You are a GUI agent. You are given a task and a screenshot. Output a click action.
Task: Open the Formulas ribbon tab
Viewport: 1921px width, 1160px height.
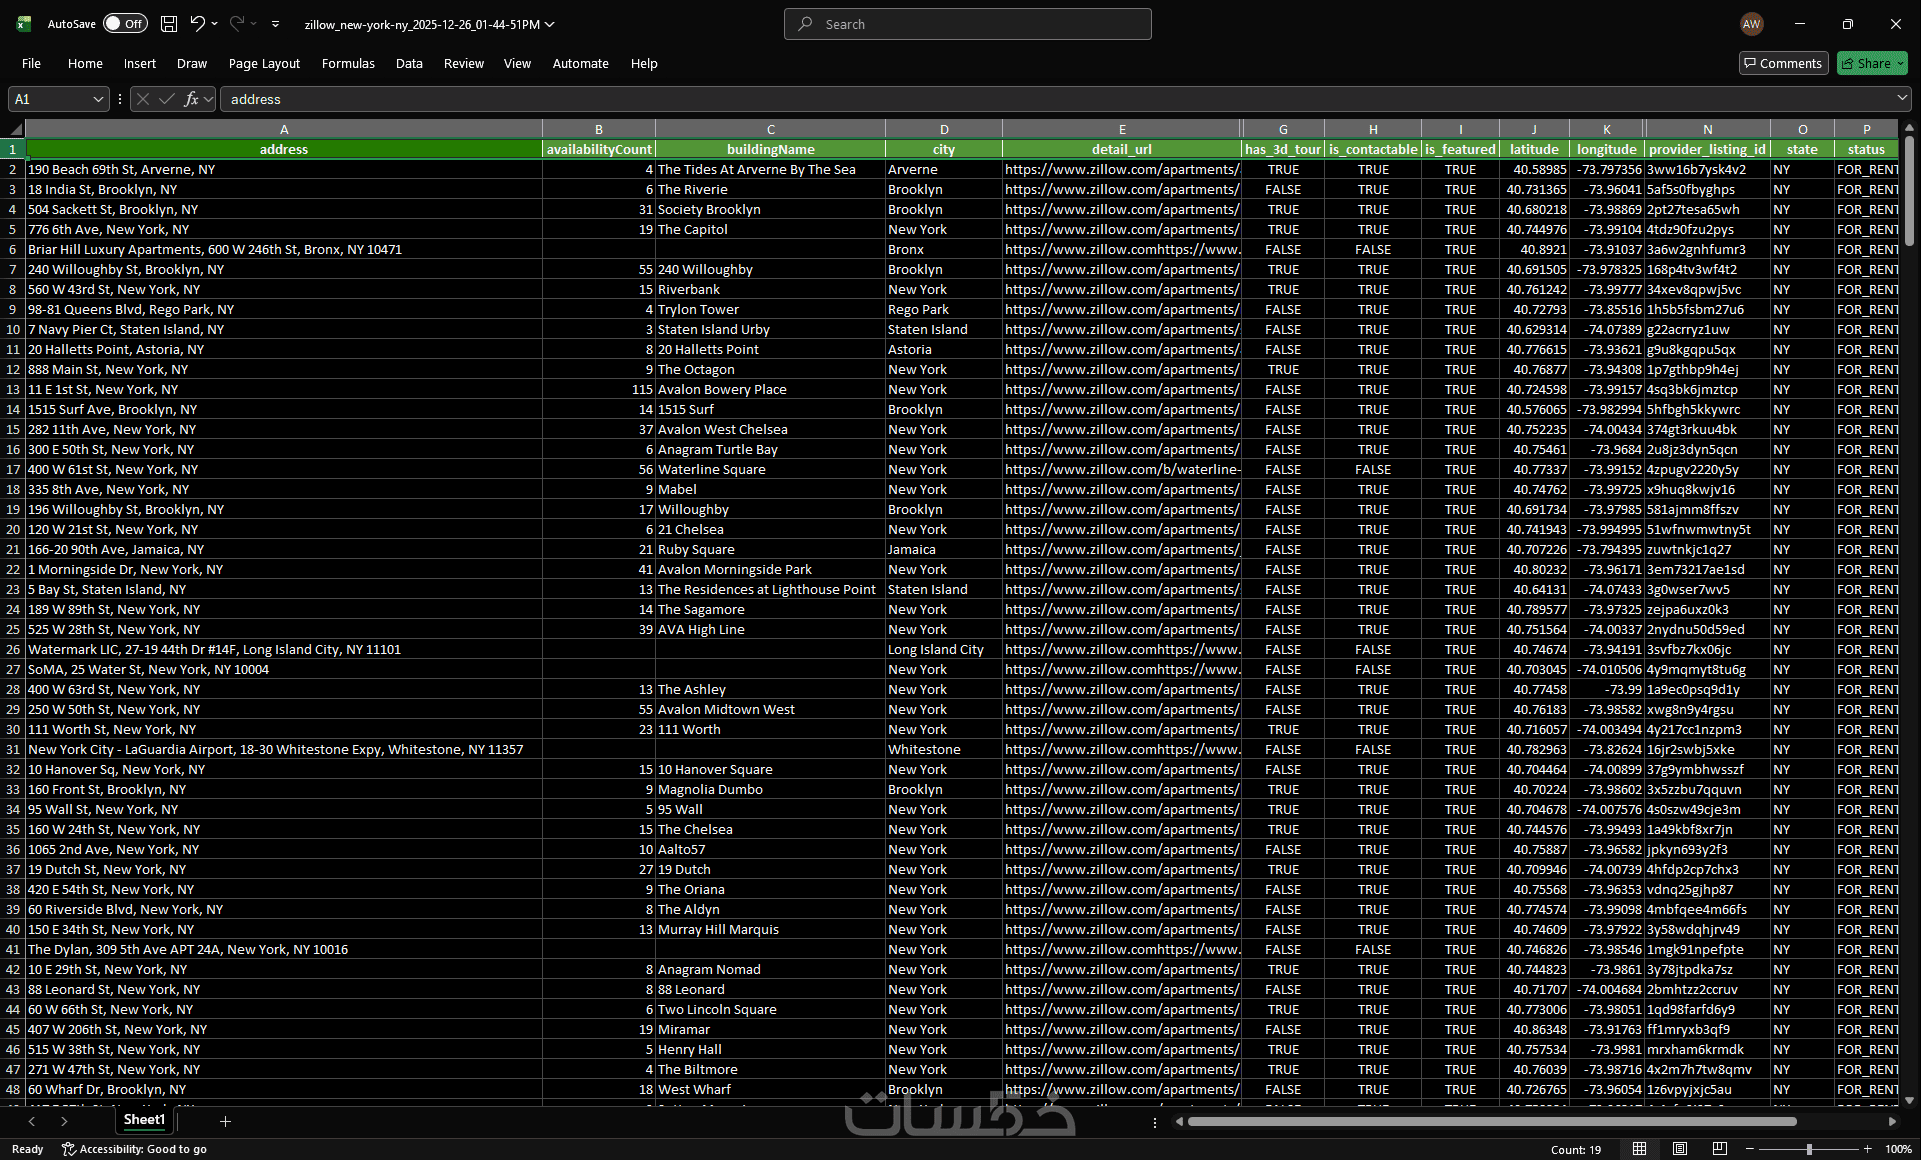click(348, 63)
